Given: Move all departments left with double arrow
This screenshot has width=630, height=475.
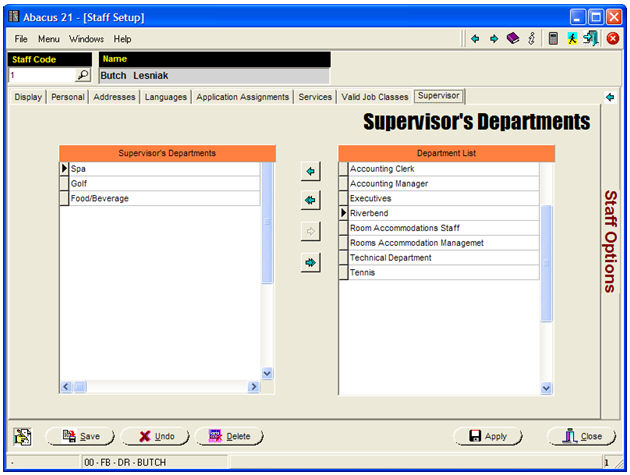Looking at the screenshot, I should tap(310, 201).
